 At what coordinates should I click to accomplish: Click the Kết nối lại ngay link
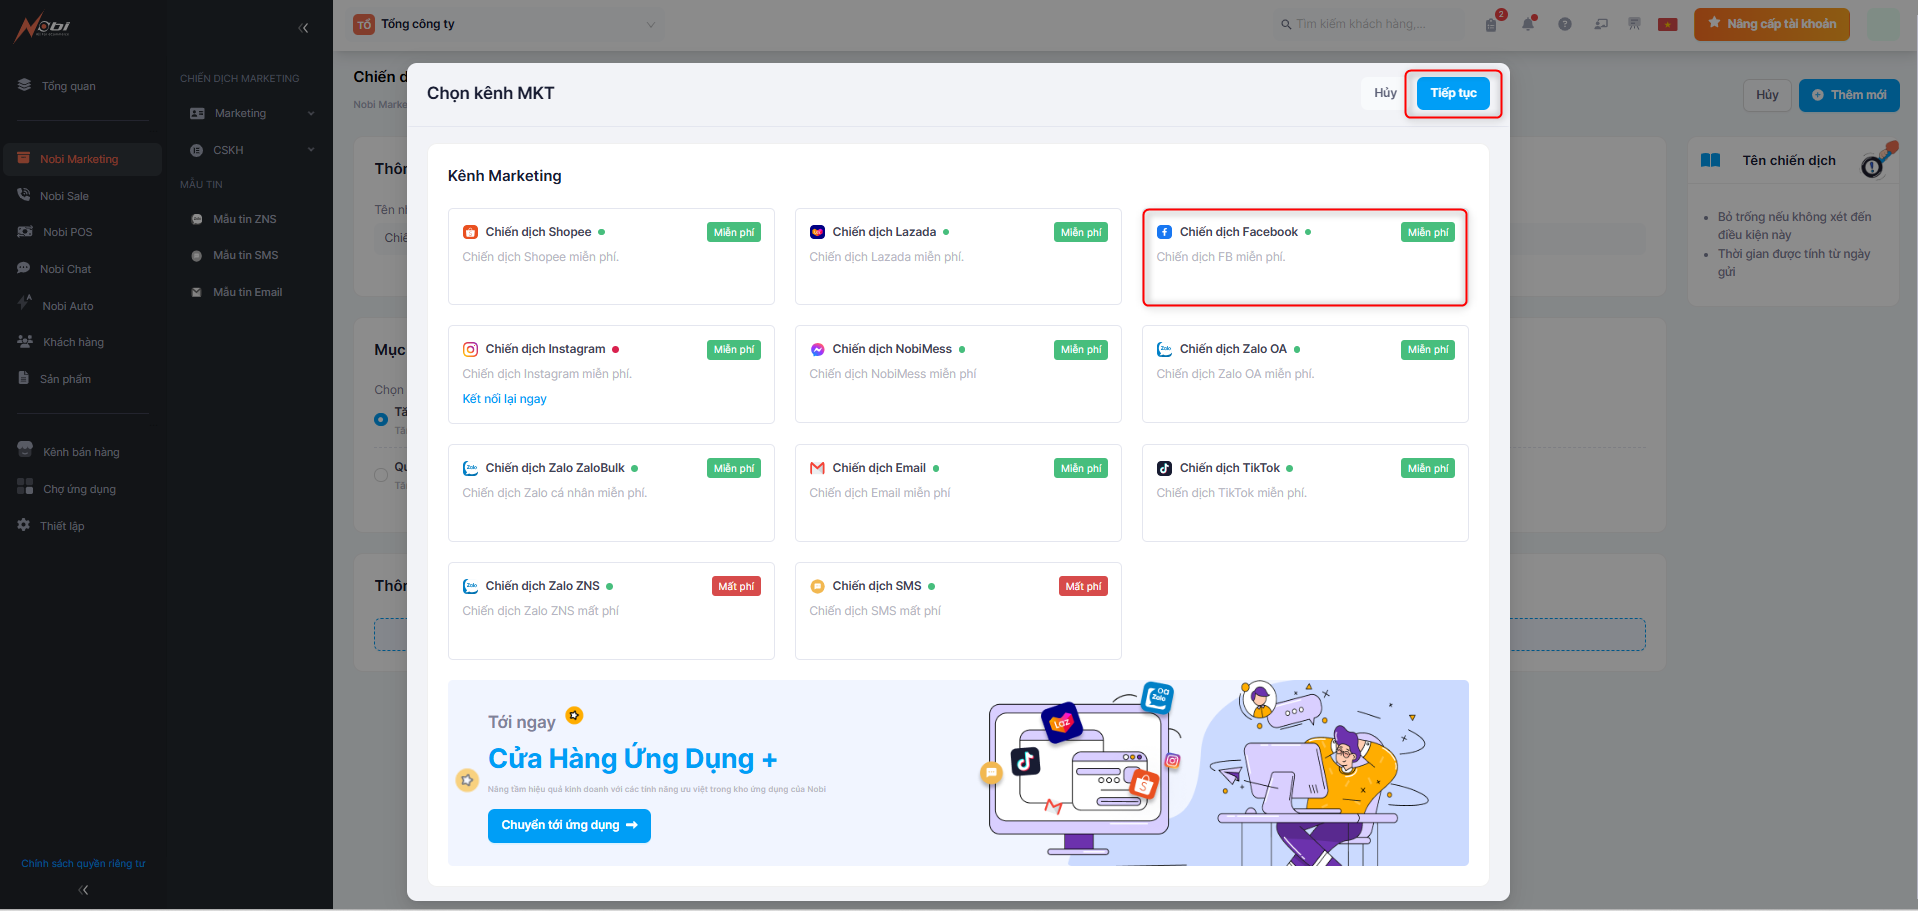tap(504, 399)
